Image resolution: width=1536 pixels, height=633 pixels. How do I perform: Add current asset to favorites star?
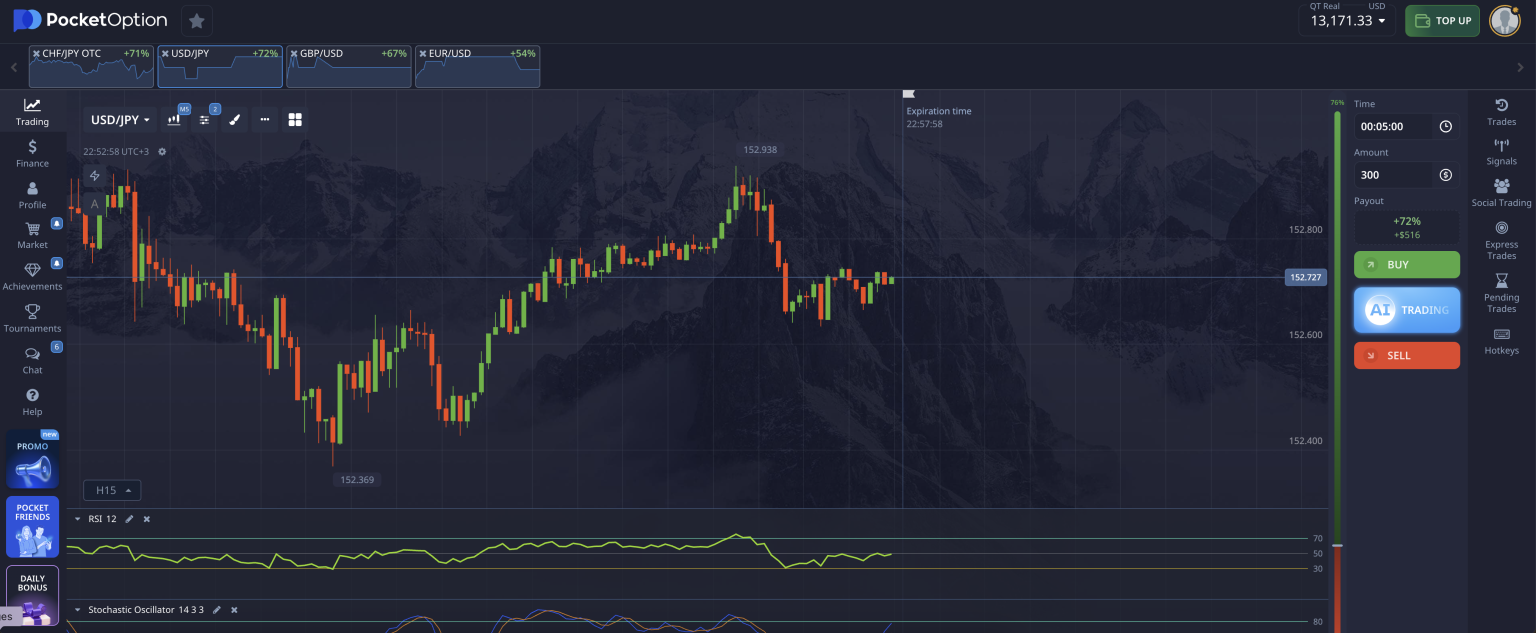point(197,21)
